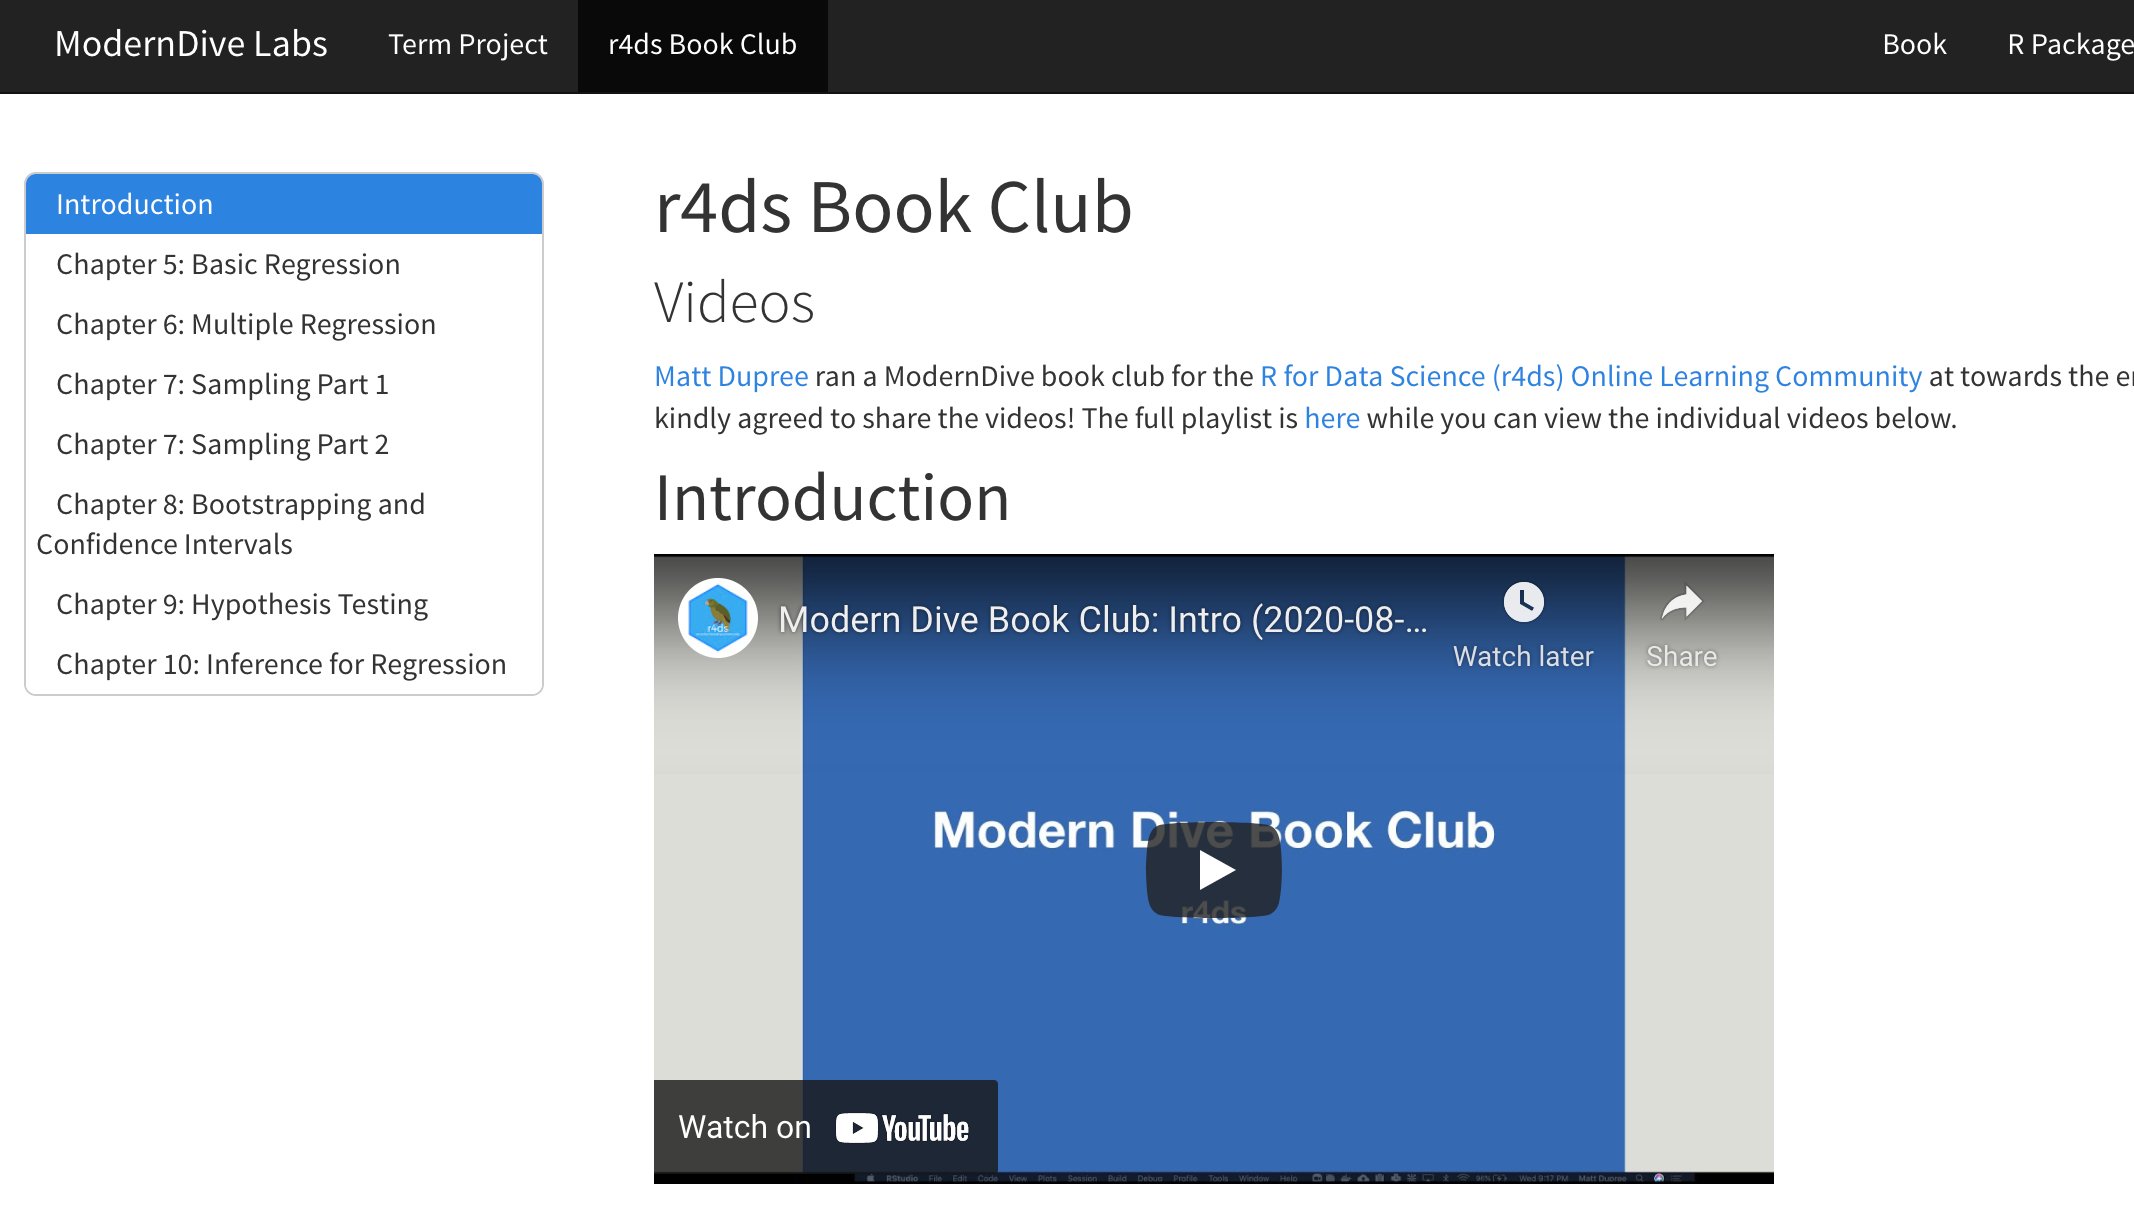The width and height of the screenshot is (2134, 1206).
Task: Switch to the Term Project tab
Action: [x=467, y=45]
